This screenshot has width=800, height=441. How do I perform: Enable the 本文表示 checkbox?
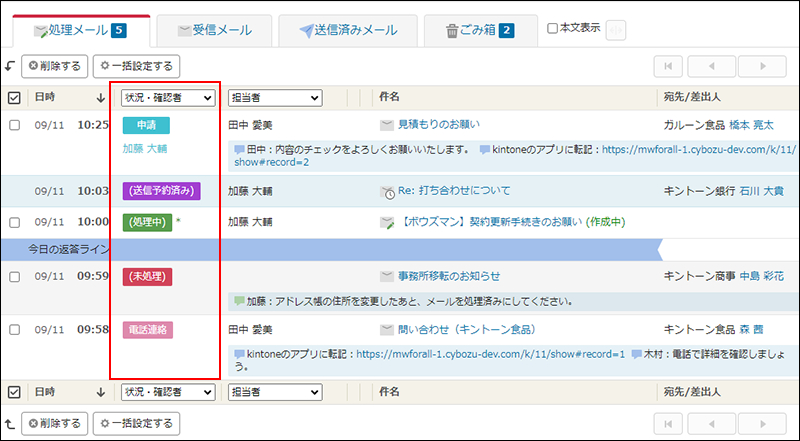tap(553, 29)
